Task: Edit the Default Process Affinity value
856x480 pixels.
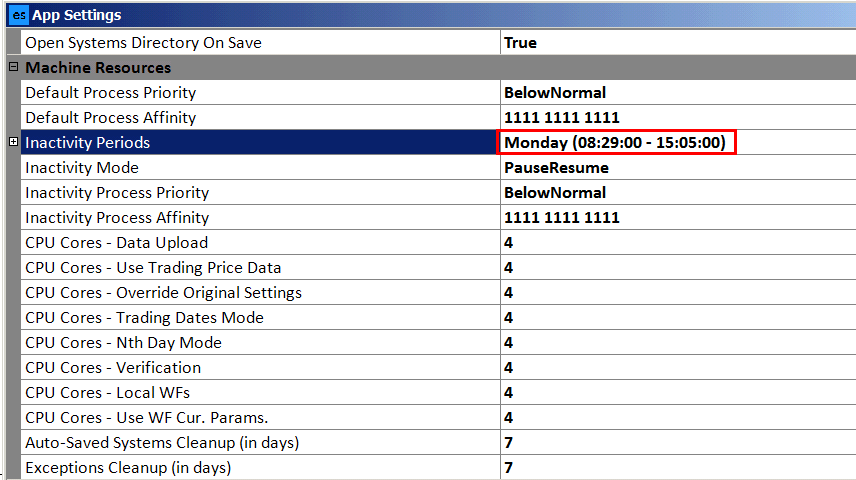Action: pyautogui.click(x=561, y=118)
